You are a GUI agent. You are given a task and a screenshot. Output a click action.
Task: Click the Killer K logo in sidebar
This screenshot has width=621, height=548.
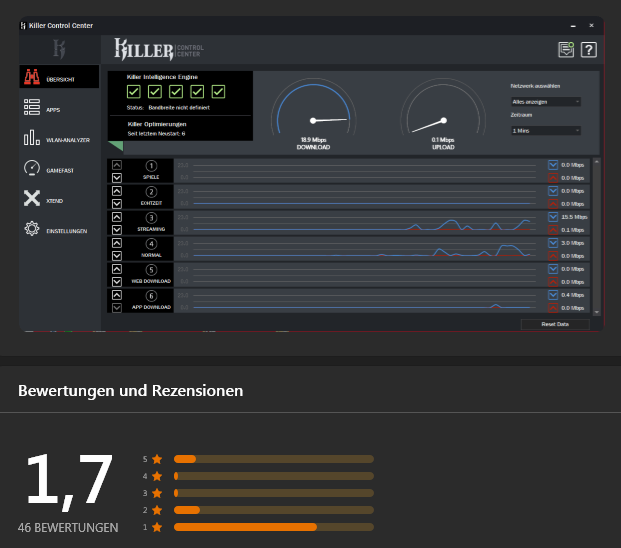tap(59, 49)
